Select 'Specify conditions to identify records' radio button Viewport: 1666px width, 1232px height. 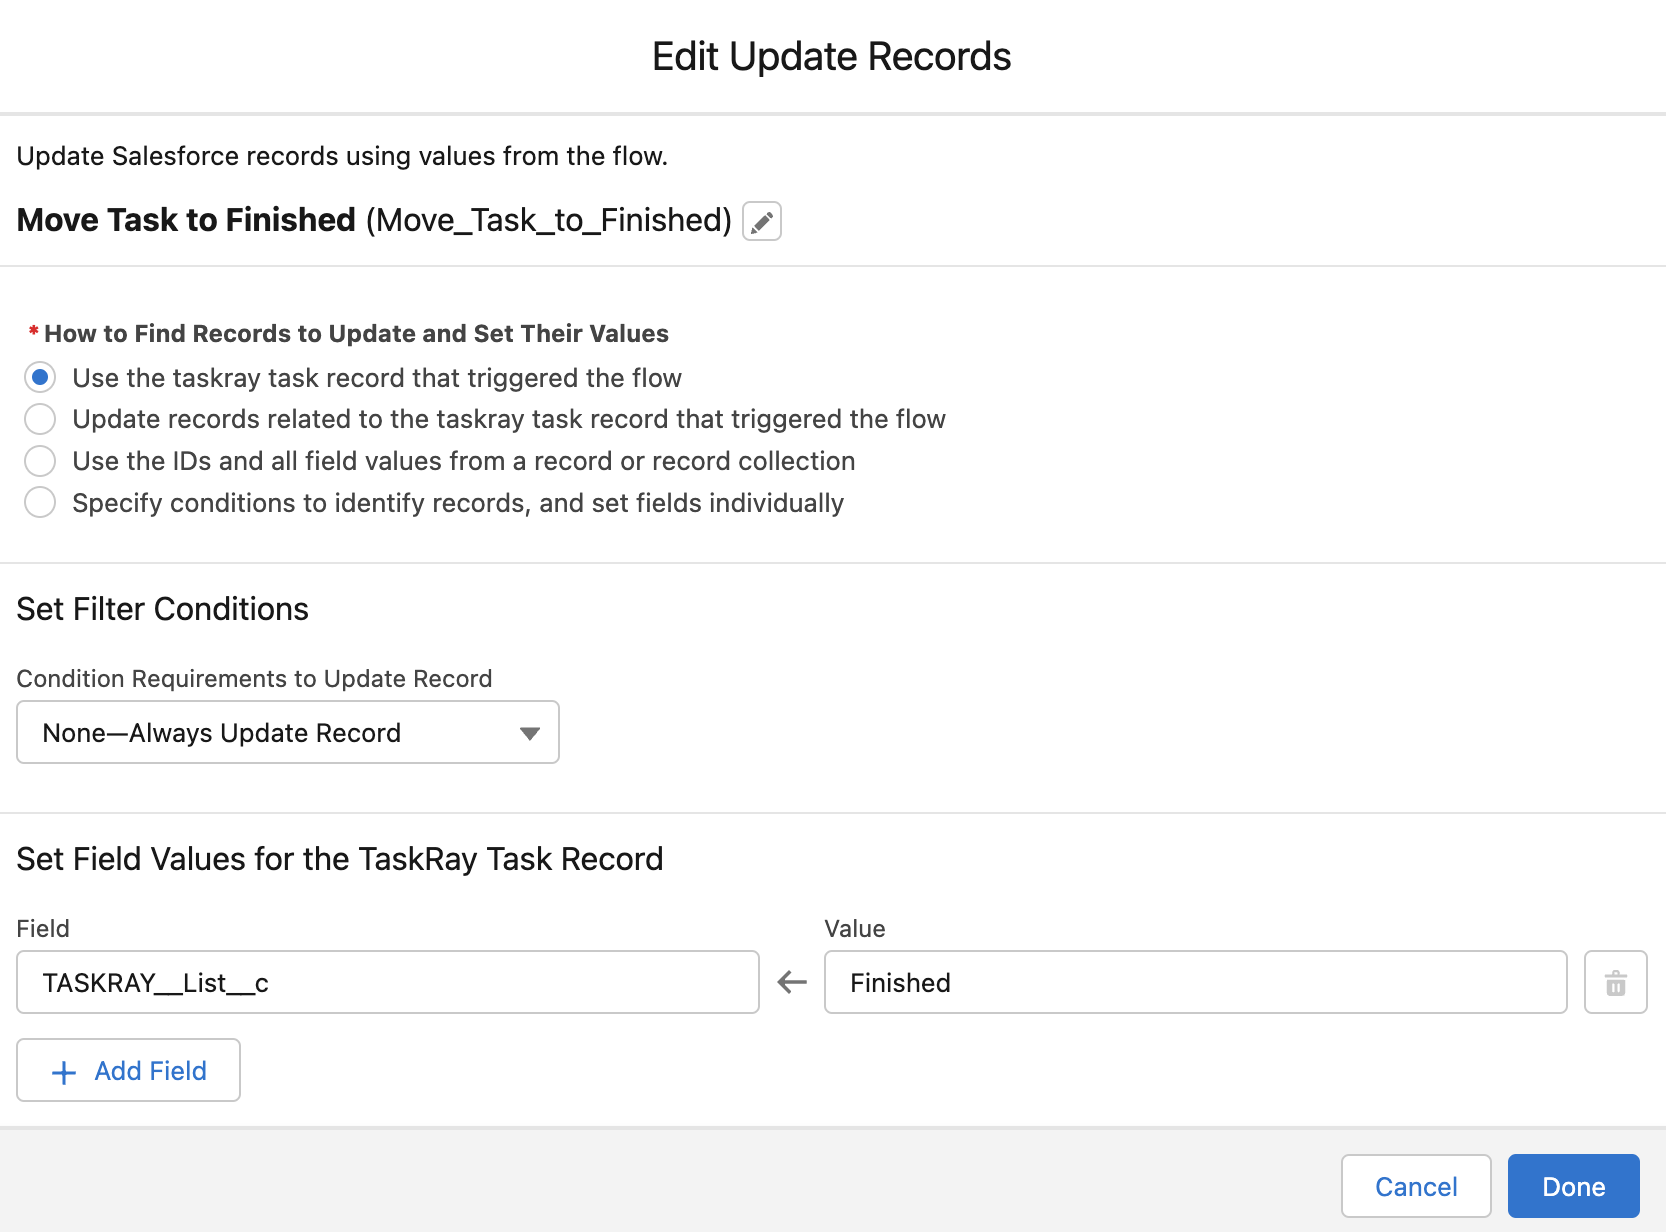pyautogui.click(x=40, y=502)
